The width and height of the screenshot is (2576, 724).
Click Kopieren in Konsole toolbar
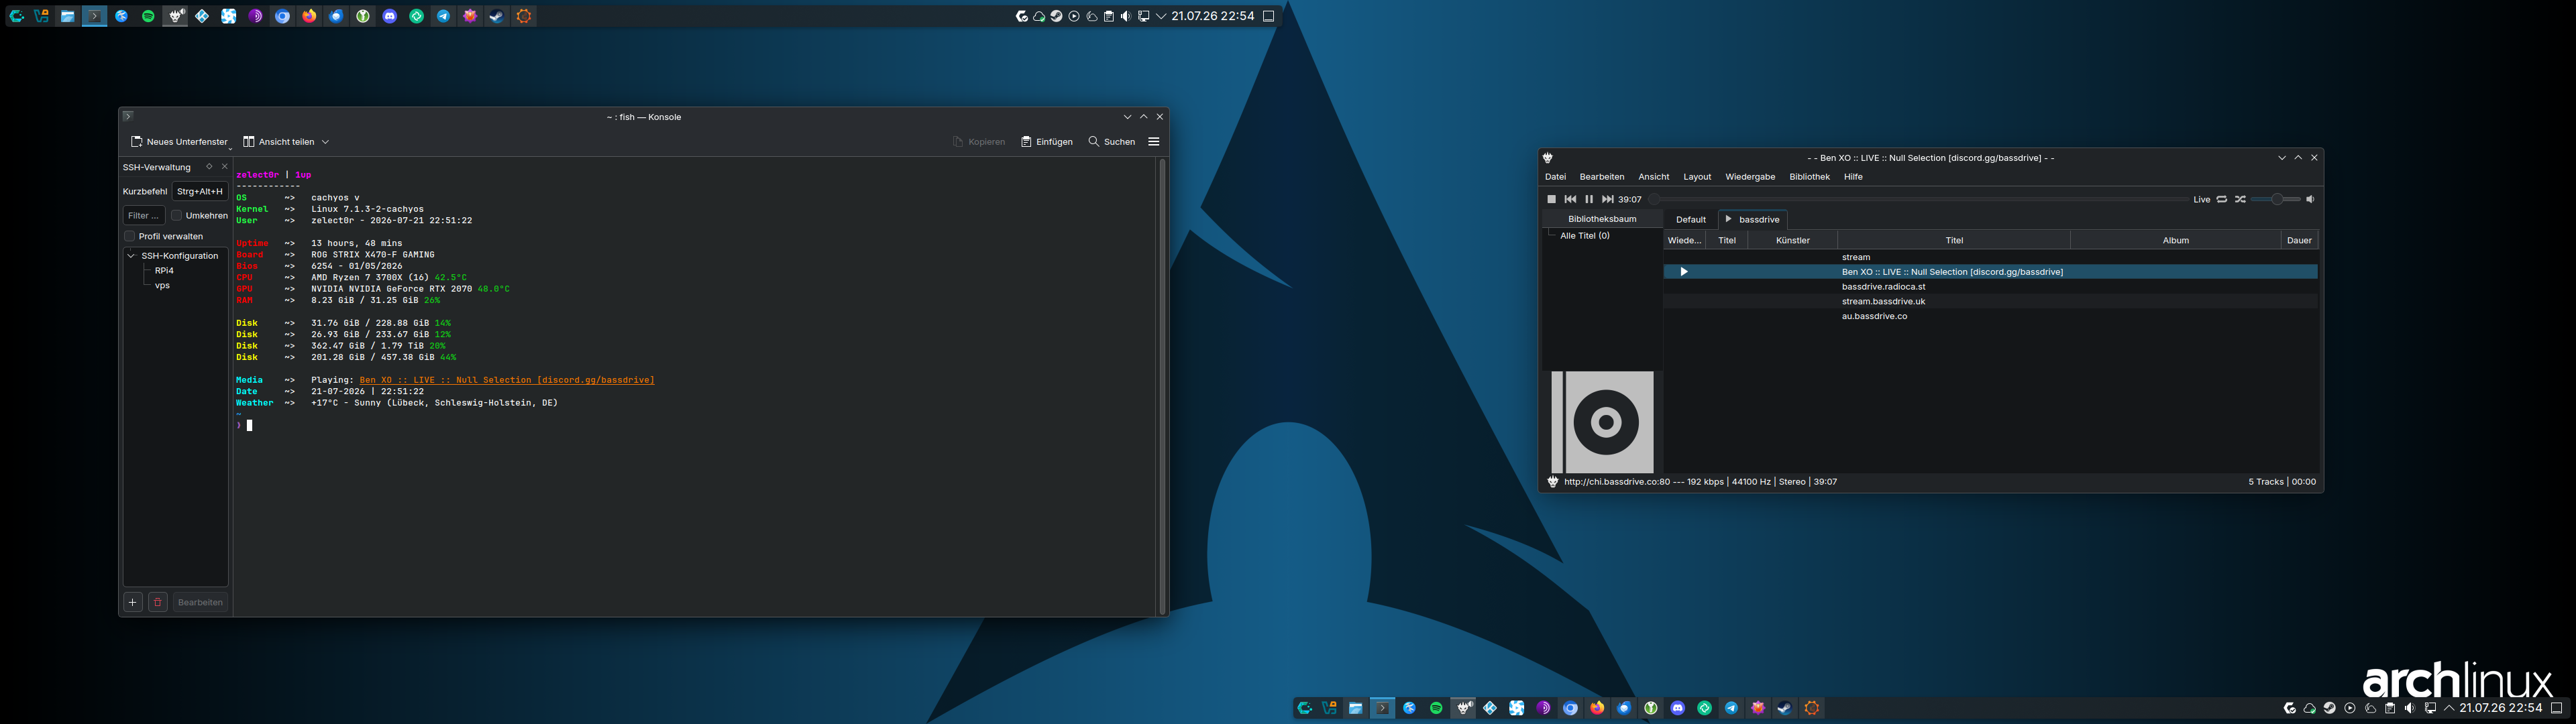point(979,142)
